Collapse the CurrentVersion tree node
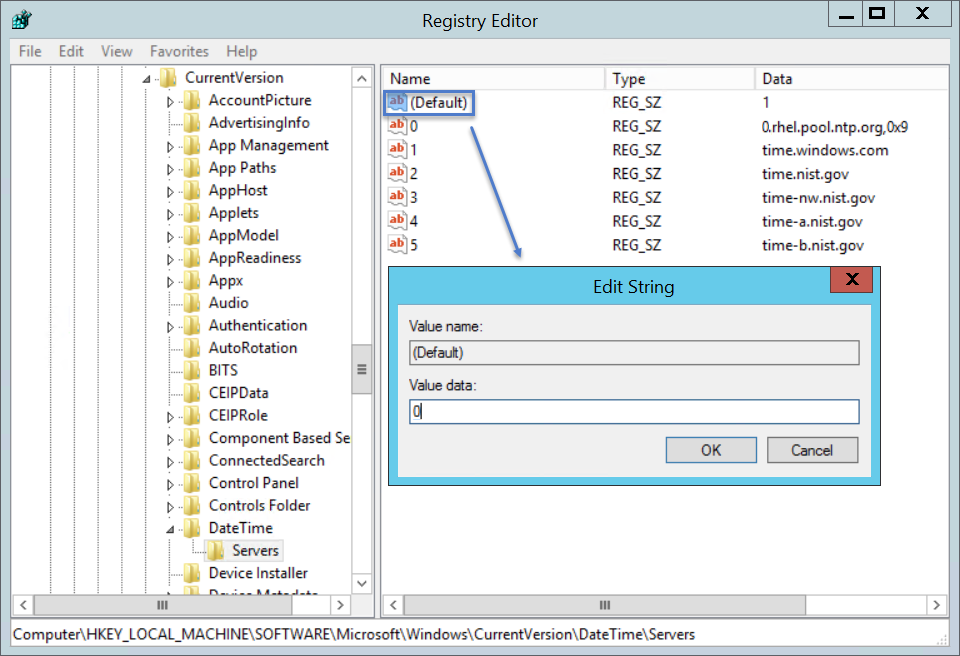 coord(147,77)
